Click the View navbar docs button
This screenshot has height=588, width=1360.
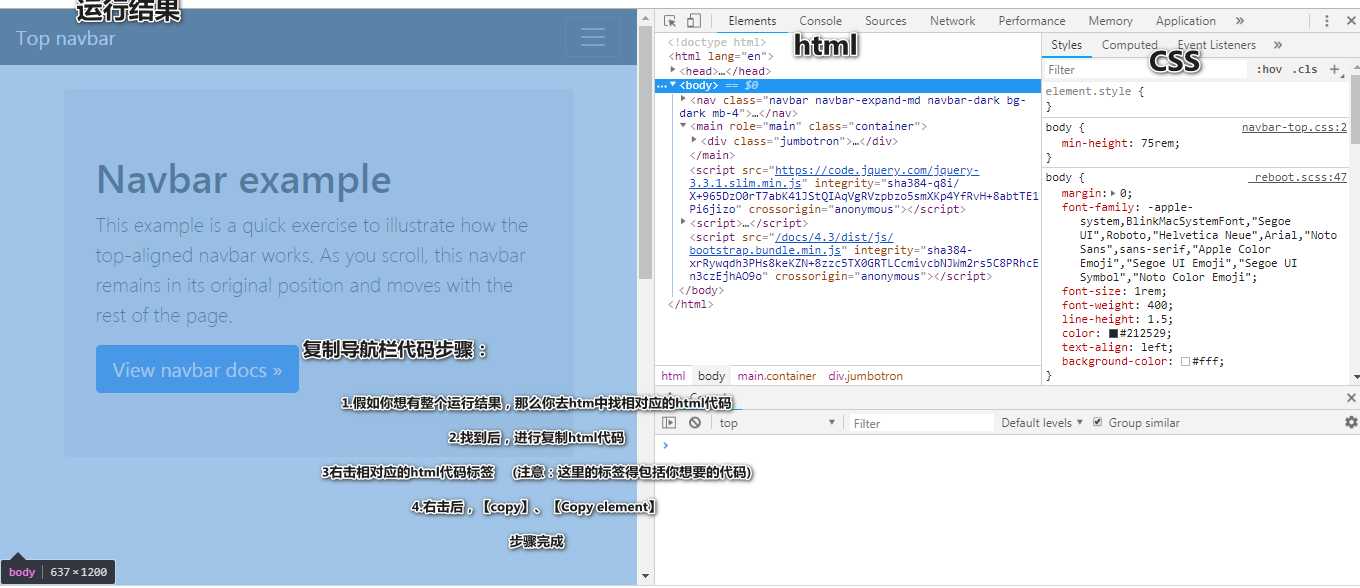[197, 369]
